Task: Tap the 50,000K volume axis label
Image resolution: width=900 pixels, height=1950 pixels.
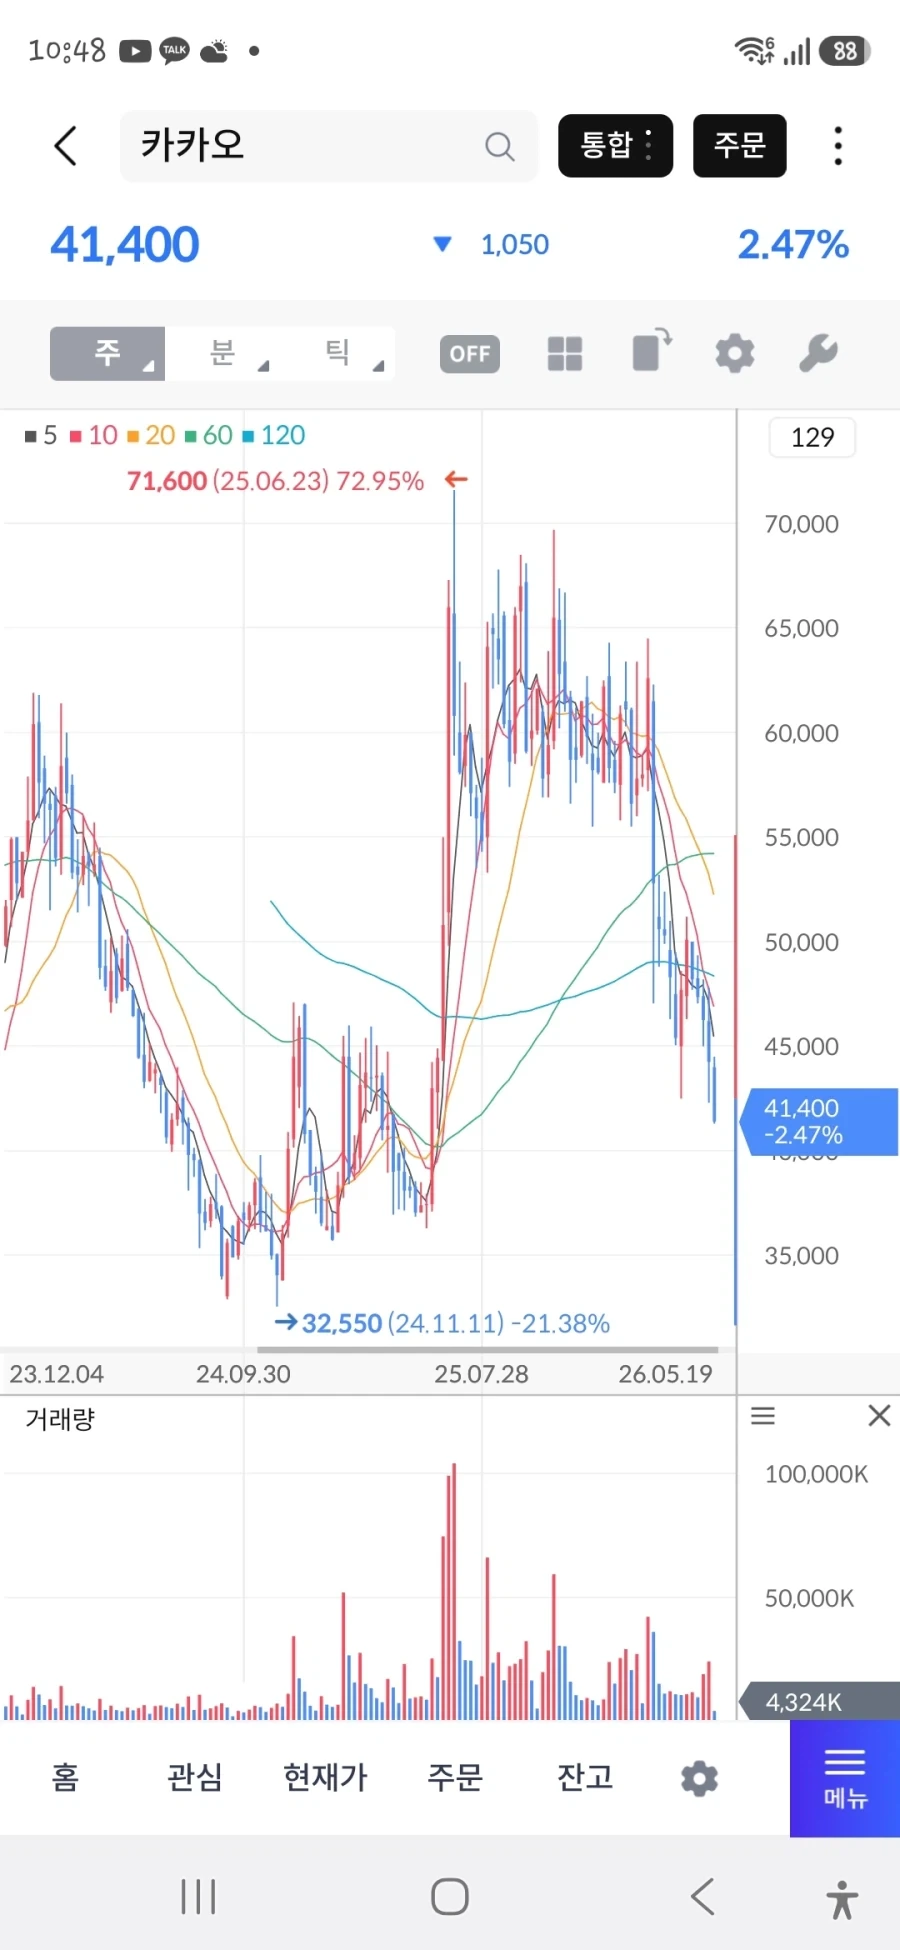Action: click(810, 1598)
